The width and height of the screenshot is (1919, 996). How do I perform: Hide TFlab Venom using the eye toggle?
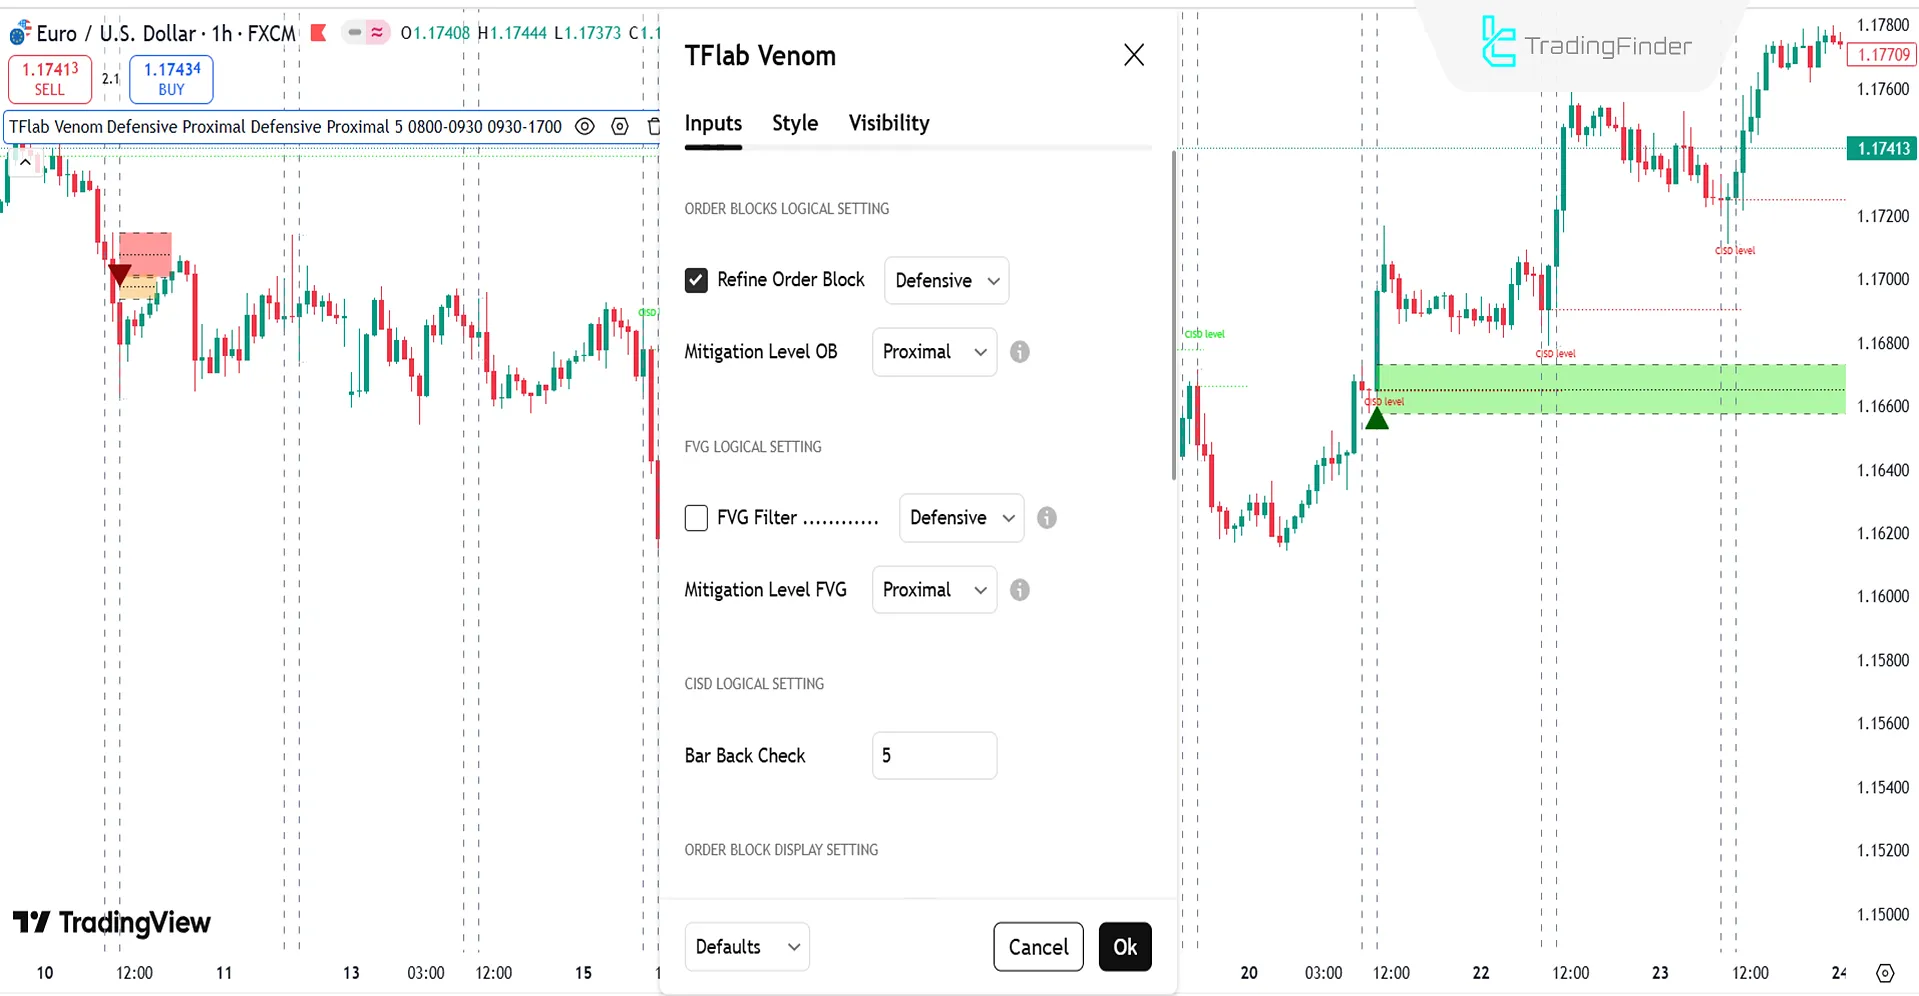tap(585, 126)
